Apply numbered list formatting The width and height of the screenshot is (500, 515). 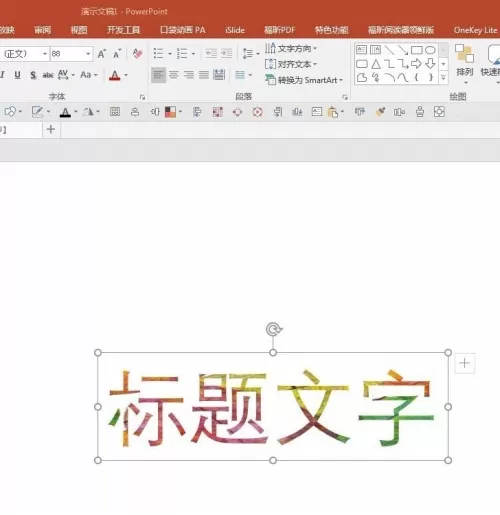coord(182,53)
